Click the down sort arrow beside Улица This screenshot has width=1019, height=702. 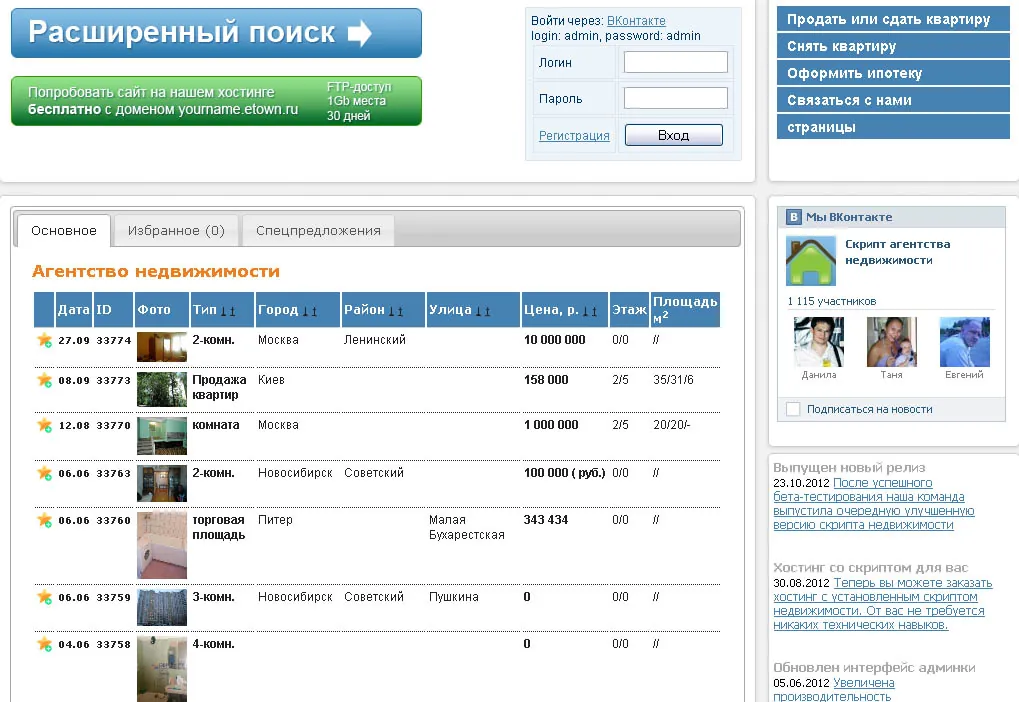478,311
